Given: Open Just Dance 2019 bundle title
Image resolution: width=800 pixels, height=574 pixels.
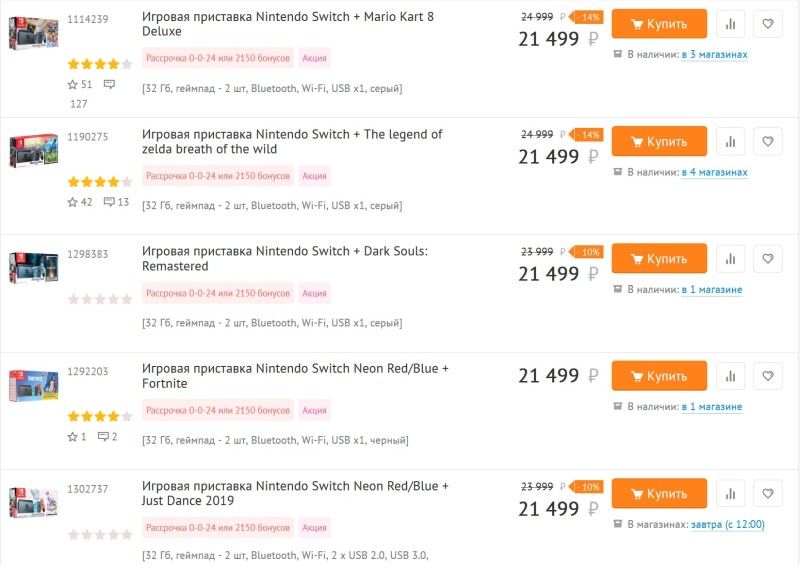Looking at the screenshot, I should pos(295,493).
